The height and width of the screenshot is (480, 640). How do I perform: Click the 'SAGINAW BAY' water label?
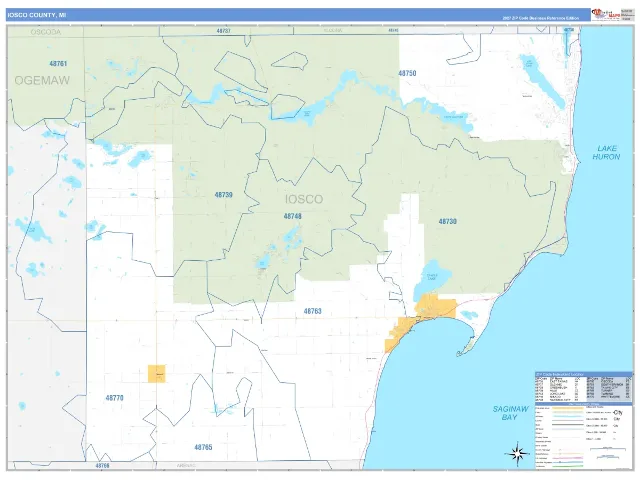[x=510, y=413]
